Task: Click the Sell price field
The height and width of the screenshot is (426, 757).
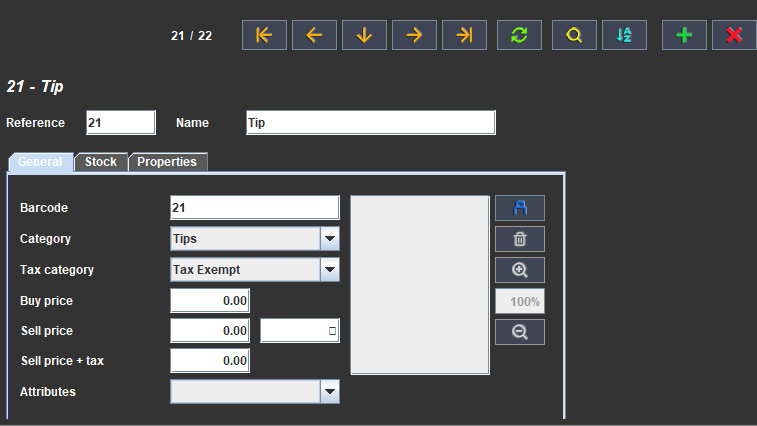Action: [210, 331]
